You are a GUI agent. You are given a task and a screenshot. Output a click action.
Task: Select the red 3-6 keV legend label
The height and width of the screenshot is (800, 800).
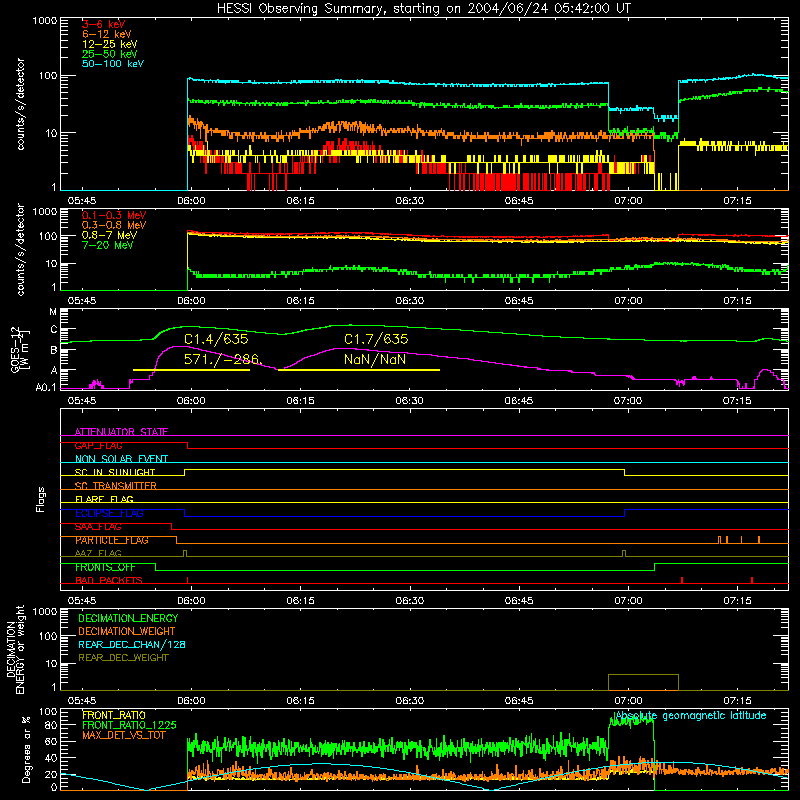point(104,24)
